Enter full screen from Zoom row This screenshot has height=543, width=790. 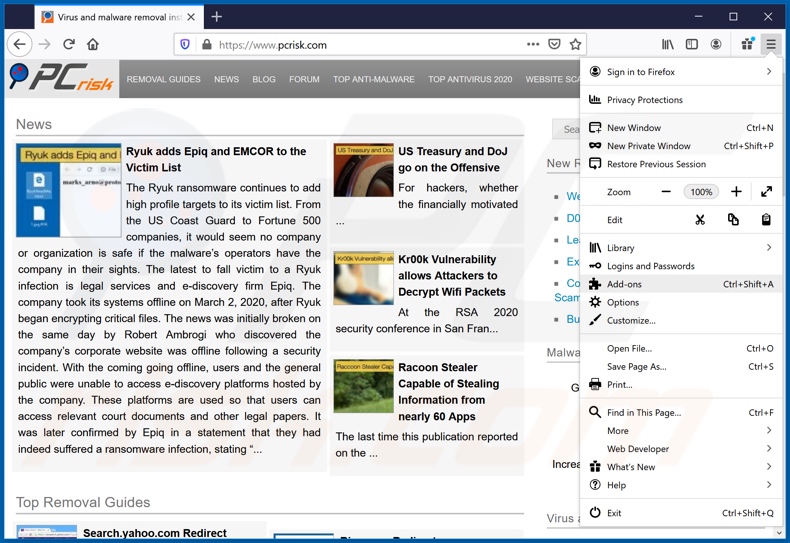pos(766,192)
